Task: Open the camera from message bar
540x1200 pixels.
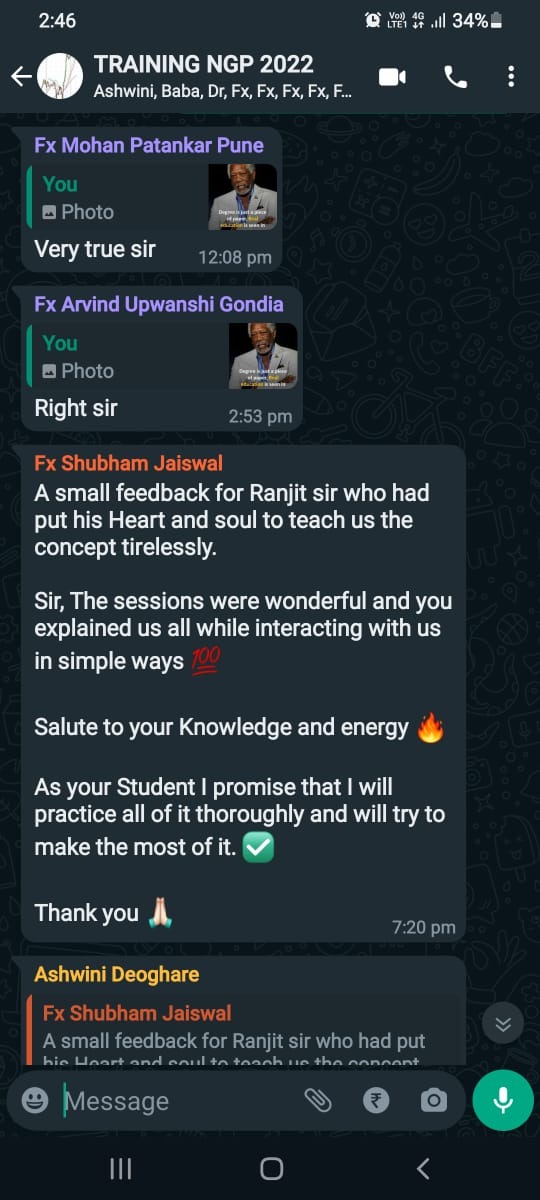Action: point(433,1101)
